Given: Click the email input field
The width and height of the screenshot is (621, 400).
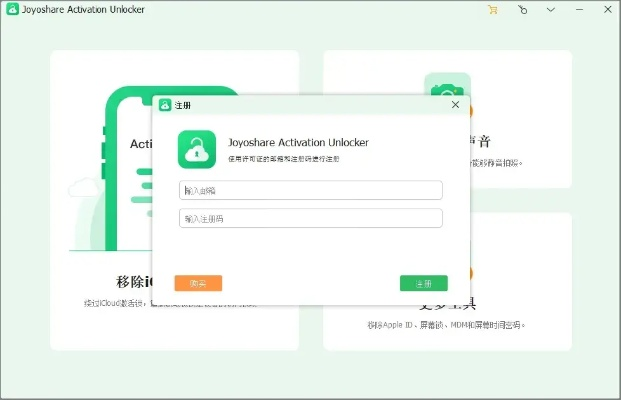Looking at the screenshot, I should 310,190.
